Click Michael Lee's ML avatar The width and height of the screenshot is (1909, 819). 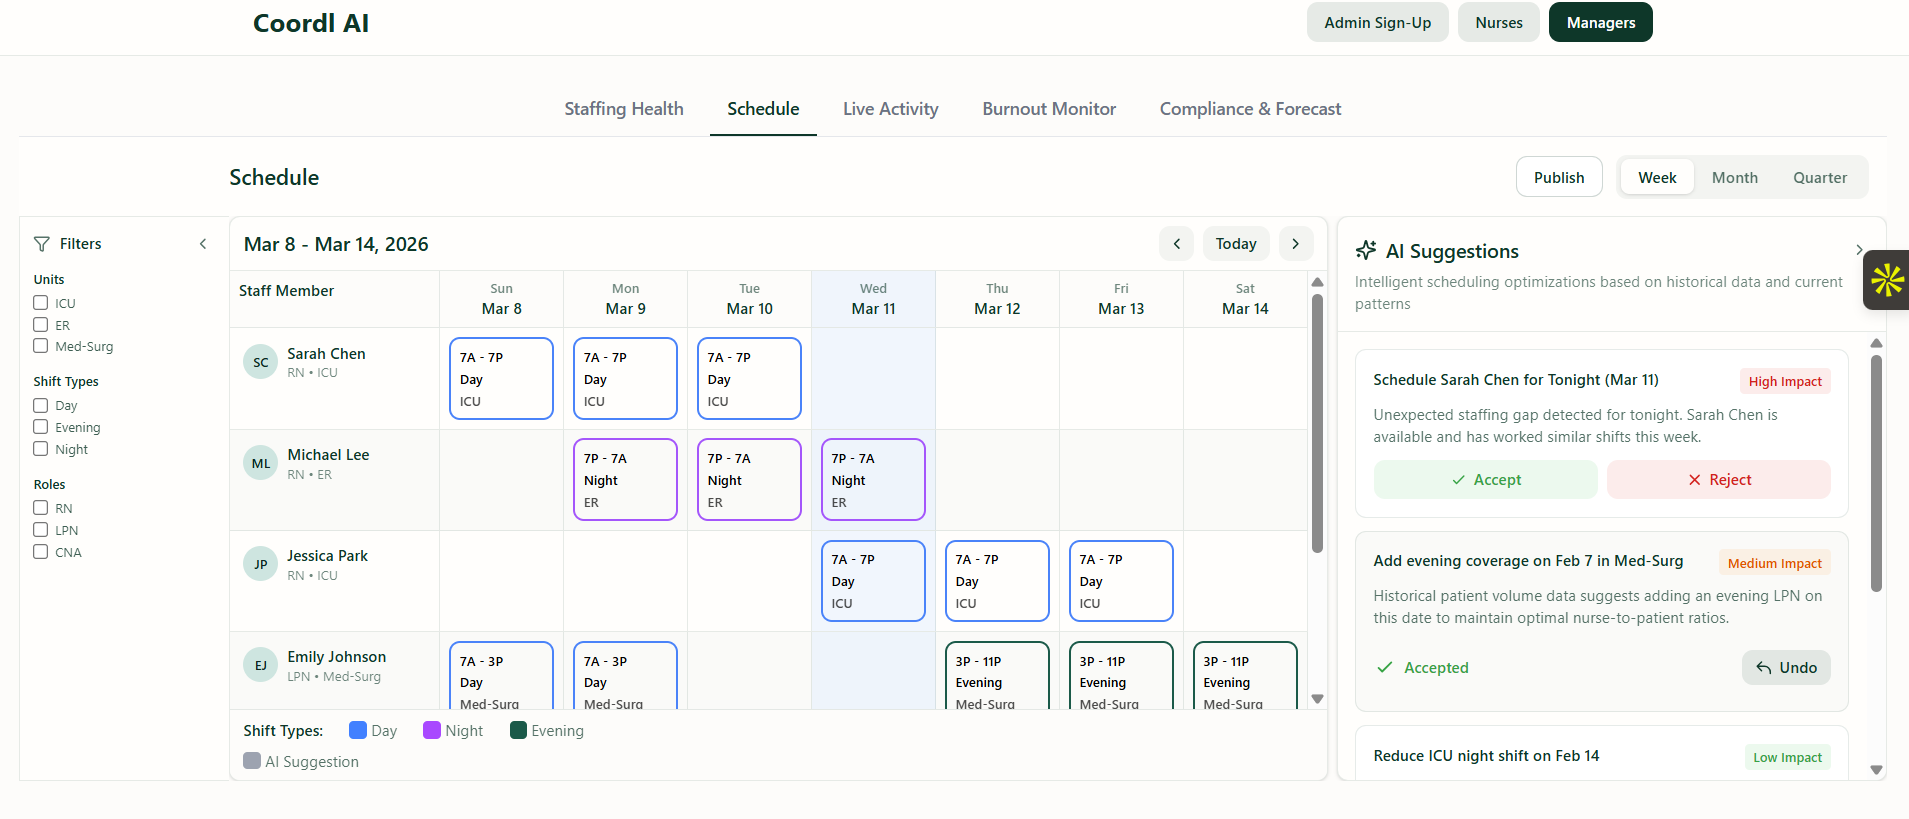(260, 463)
